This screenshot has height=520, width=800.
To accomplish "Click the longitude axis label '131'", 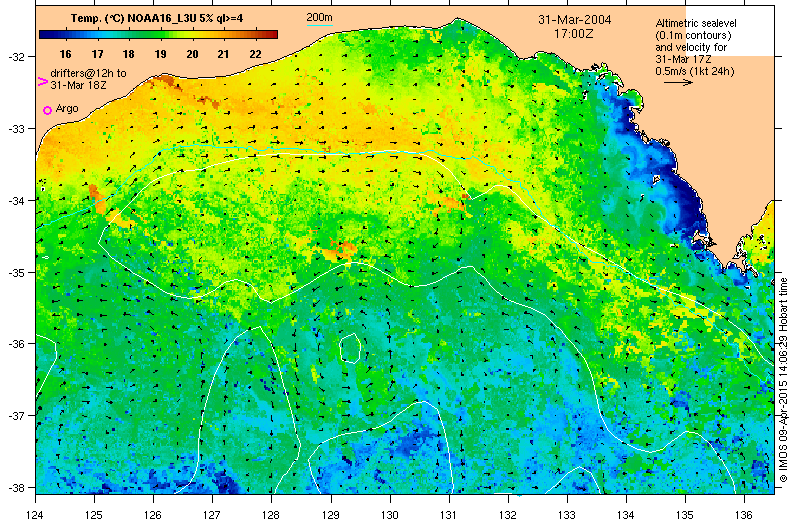I will pyautogui.click(x=448, y=514).
